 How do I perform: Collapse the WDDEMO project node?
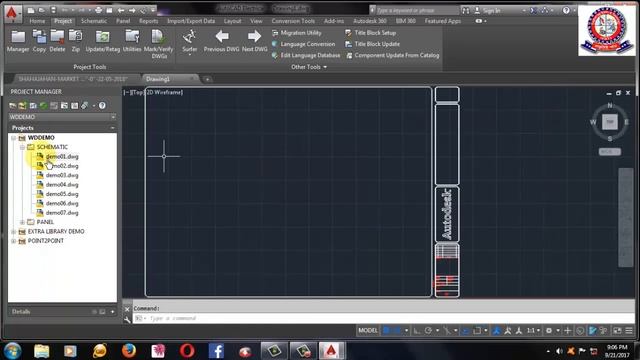13,138
